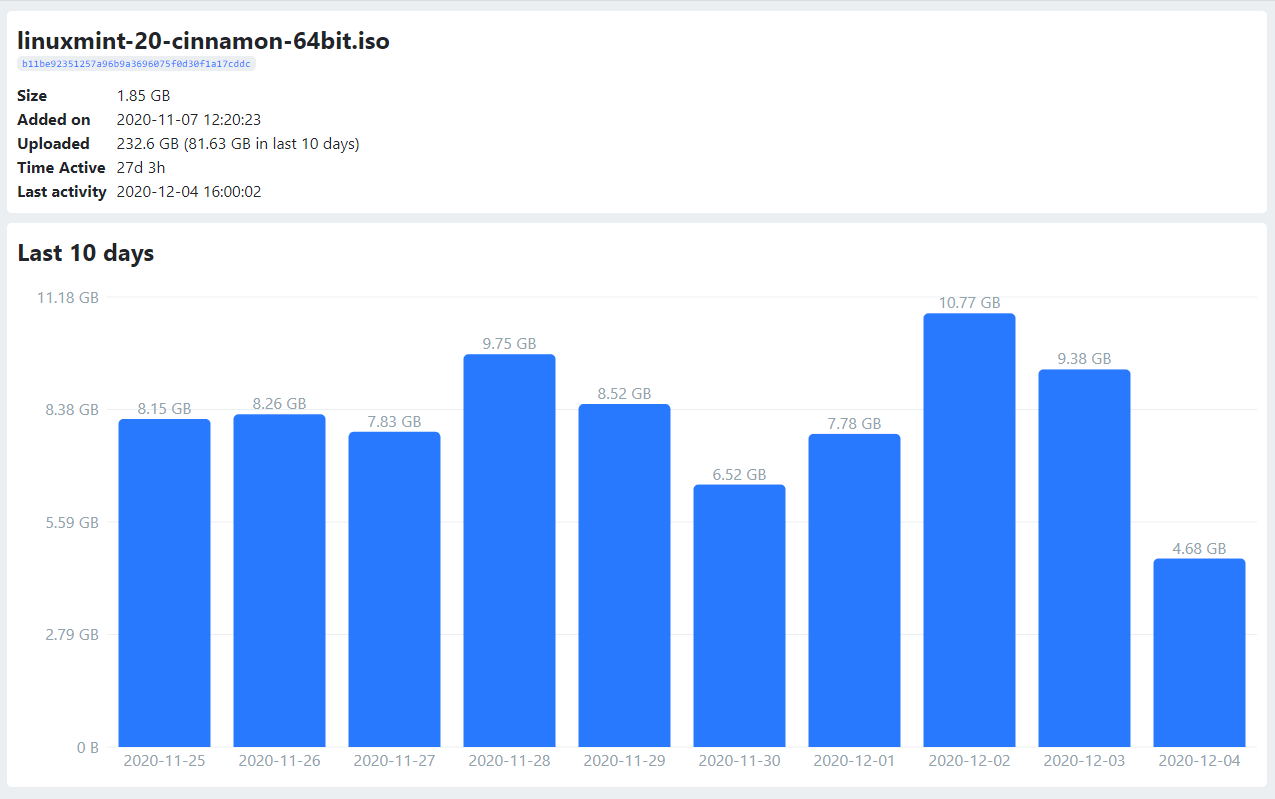
Task: Click the Size label
Action: [x=32, y=96]
